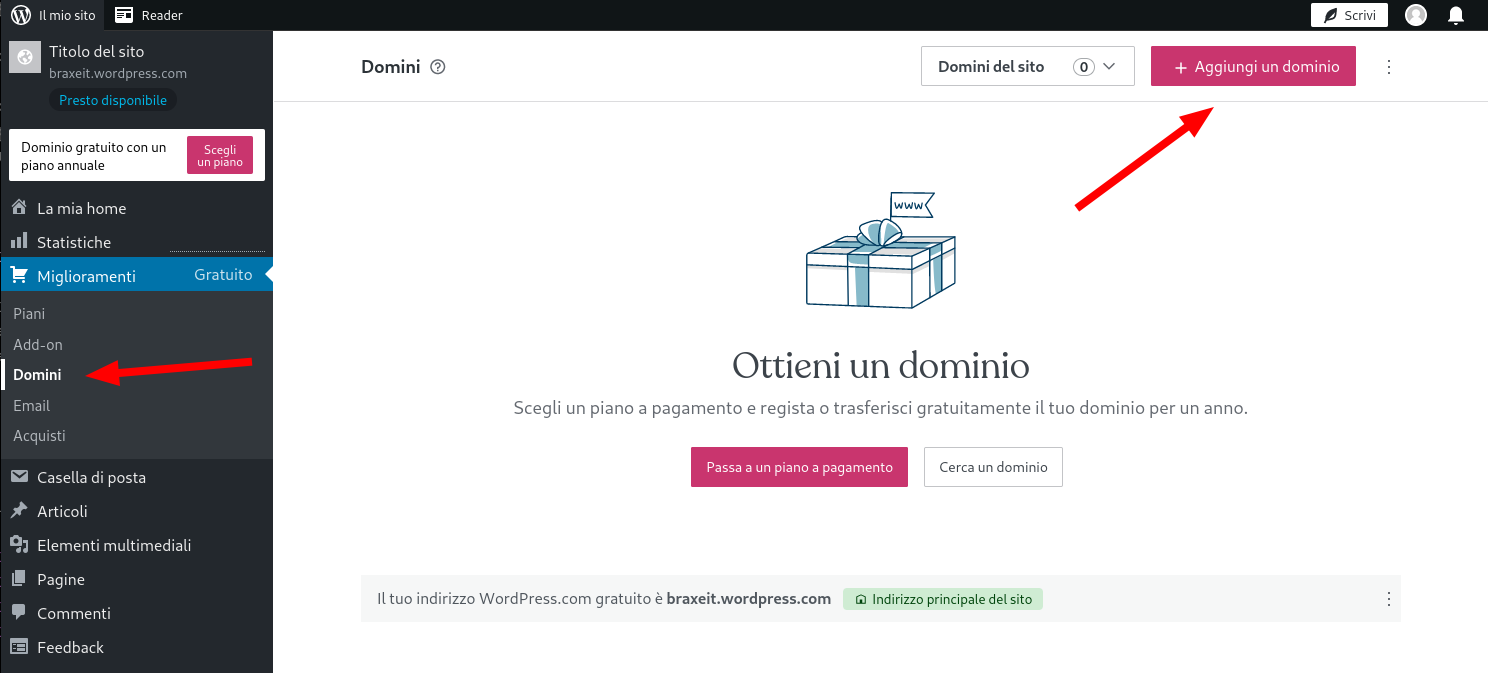The image size is (1488, 673).
Task: Click Dominio gratuito con un piano annuale text
Action: [94, 156]
